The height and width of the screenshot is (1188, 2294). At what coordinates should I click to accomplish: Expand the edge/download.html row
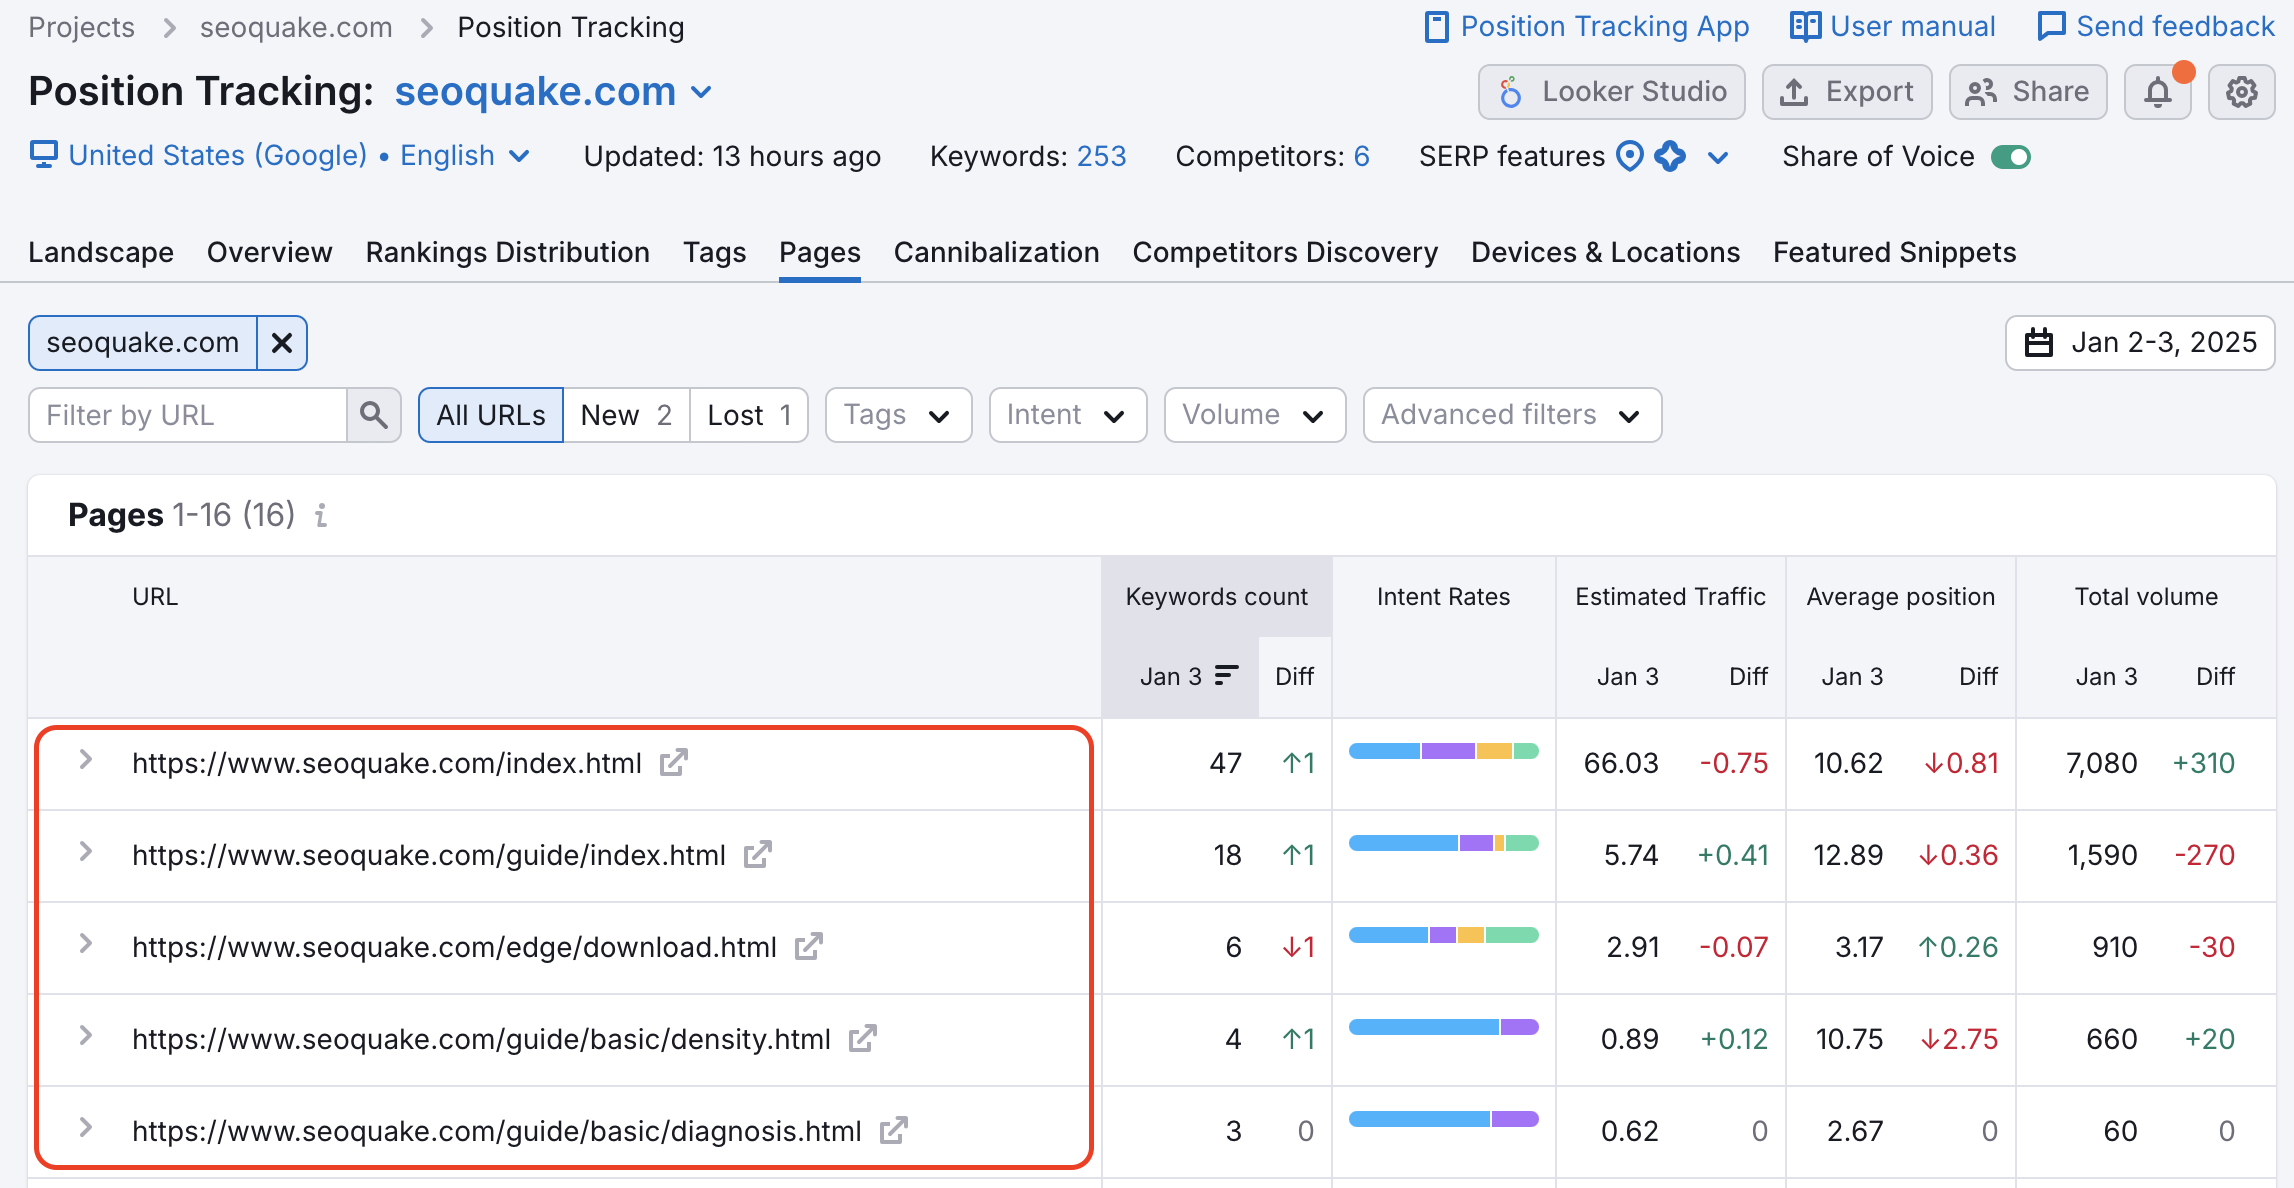click(84, 946)
